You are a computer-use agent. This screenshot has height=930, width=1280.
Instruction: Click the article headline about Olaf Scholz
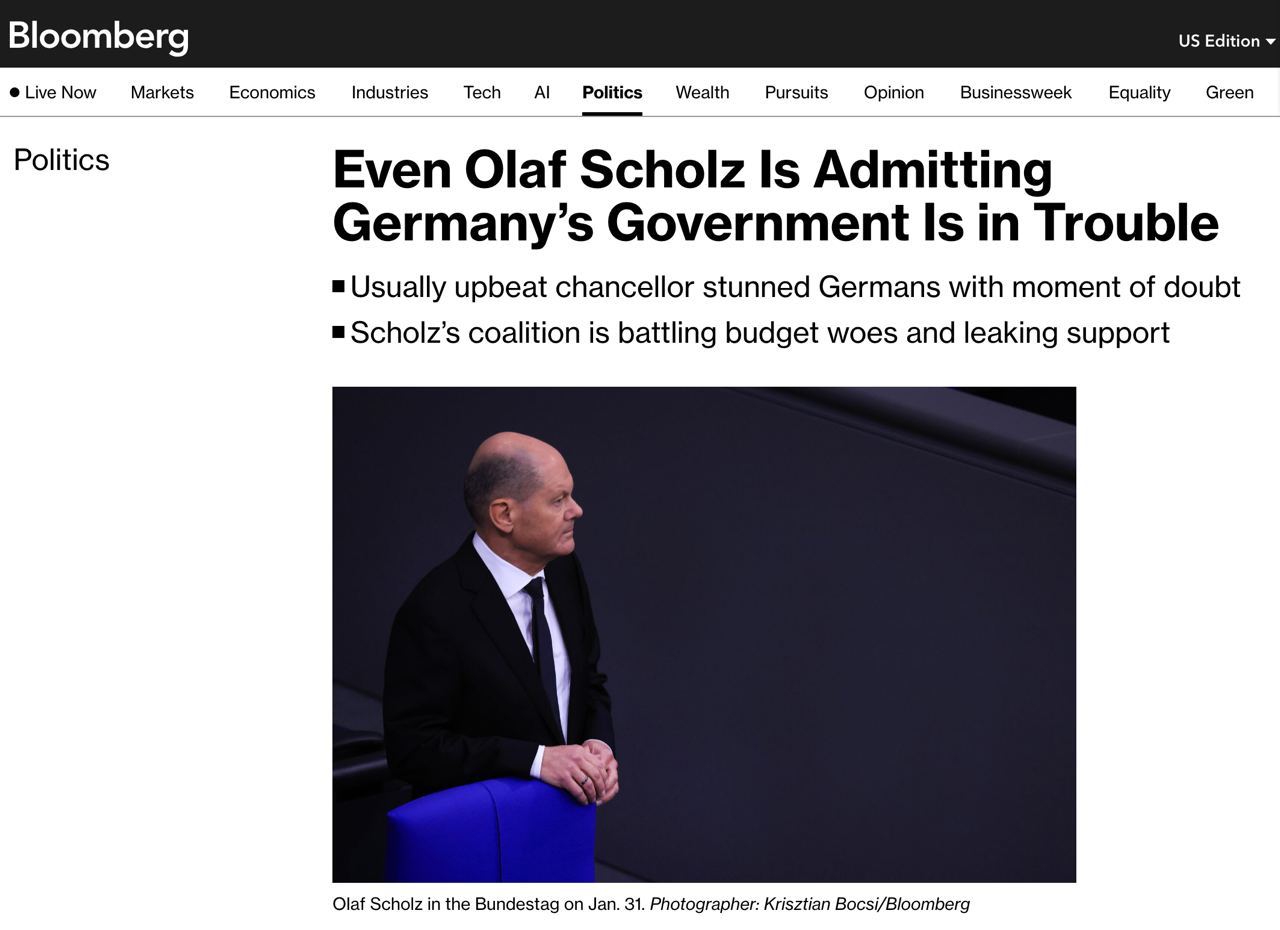coord(775,196)
